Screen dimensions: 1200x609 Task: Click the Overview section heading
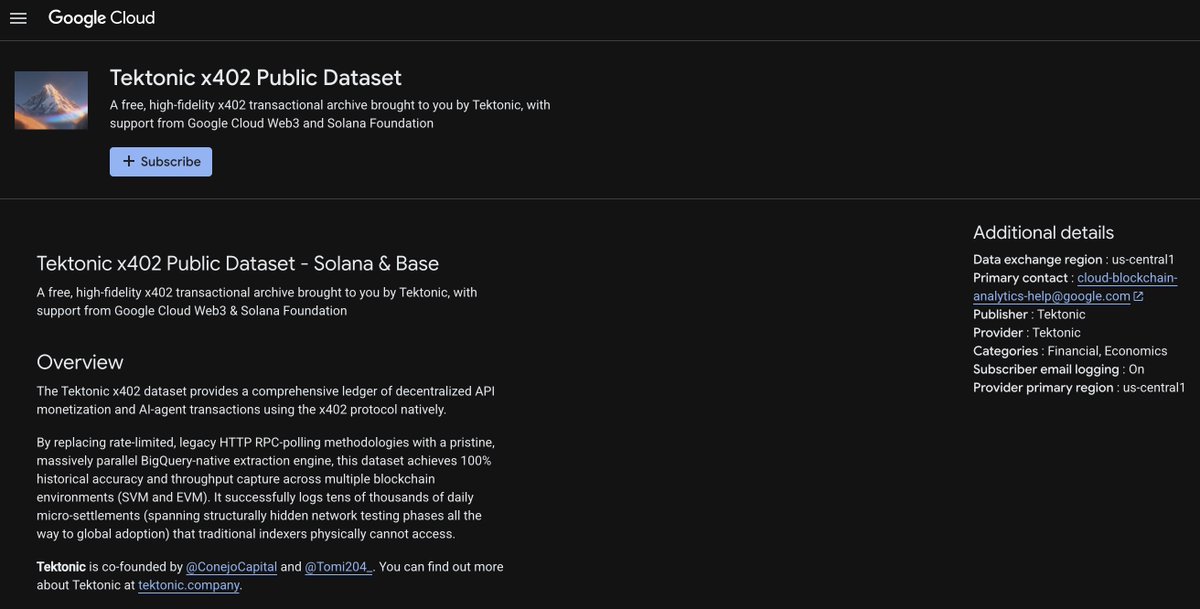[80, 362]
